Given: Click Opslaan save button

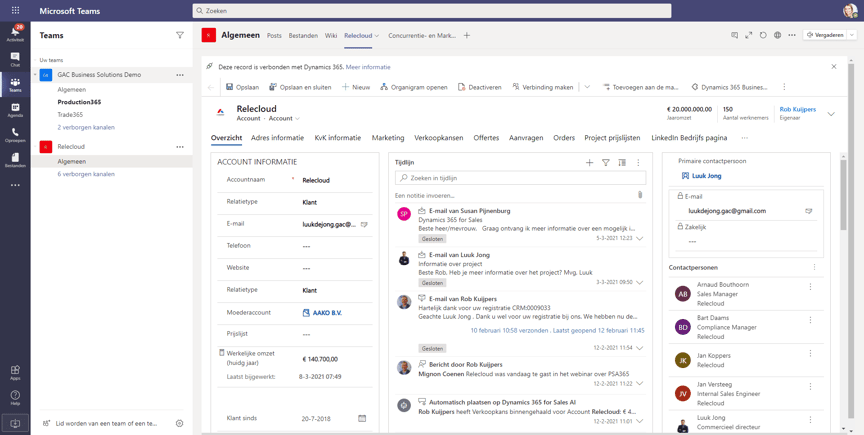Looking at the screenshot, I should pos(240,87).
